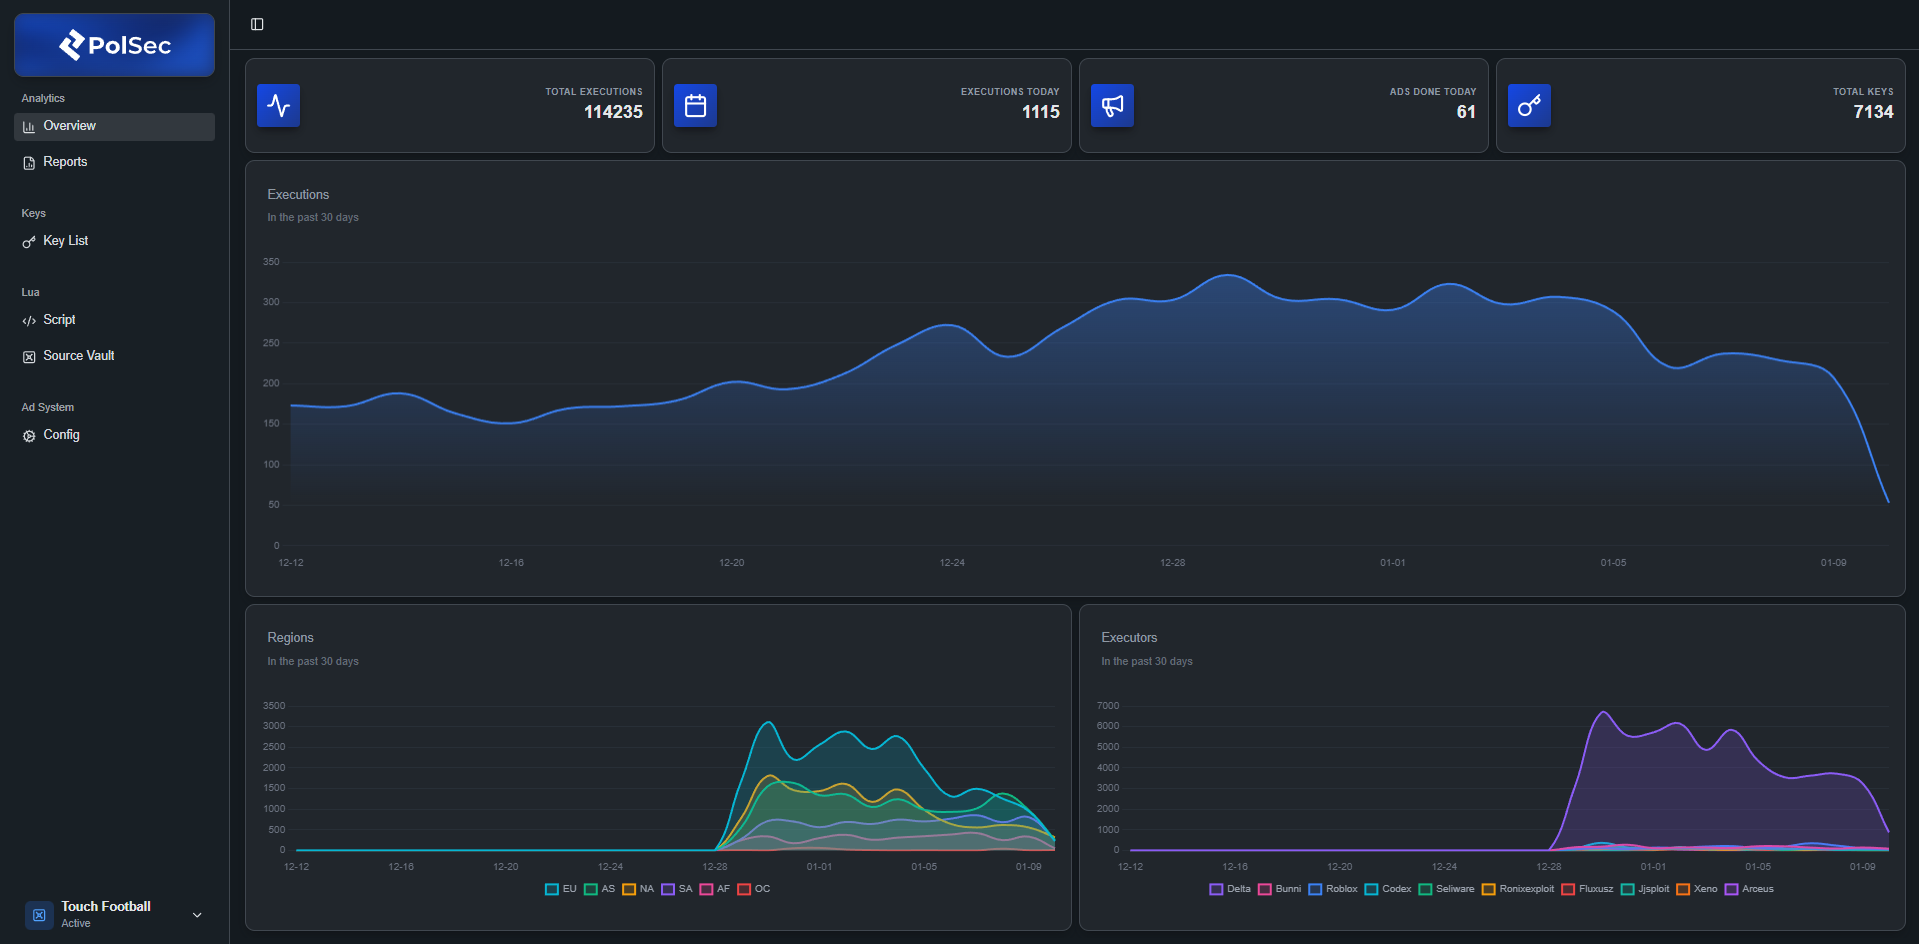The width and height of the screenshot is (1919, 944).
Task: Click the Overview bar chart icon
Action: point(29,127)
